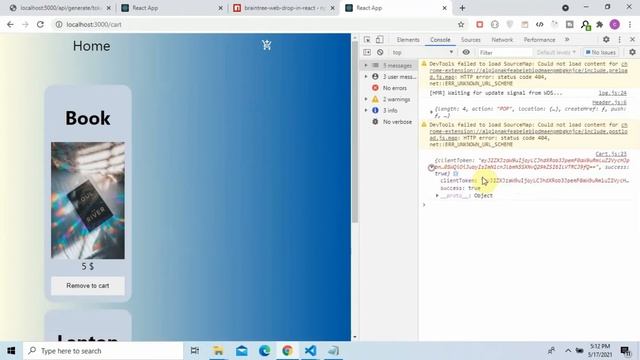
Task: Close the braintree-web-drop-in-react tab
Action: click(x=332, y=8)
